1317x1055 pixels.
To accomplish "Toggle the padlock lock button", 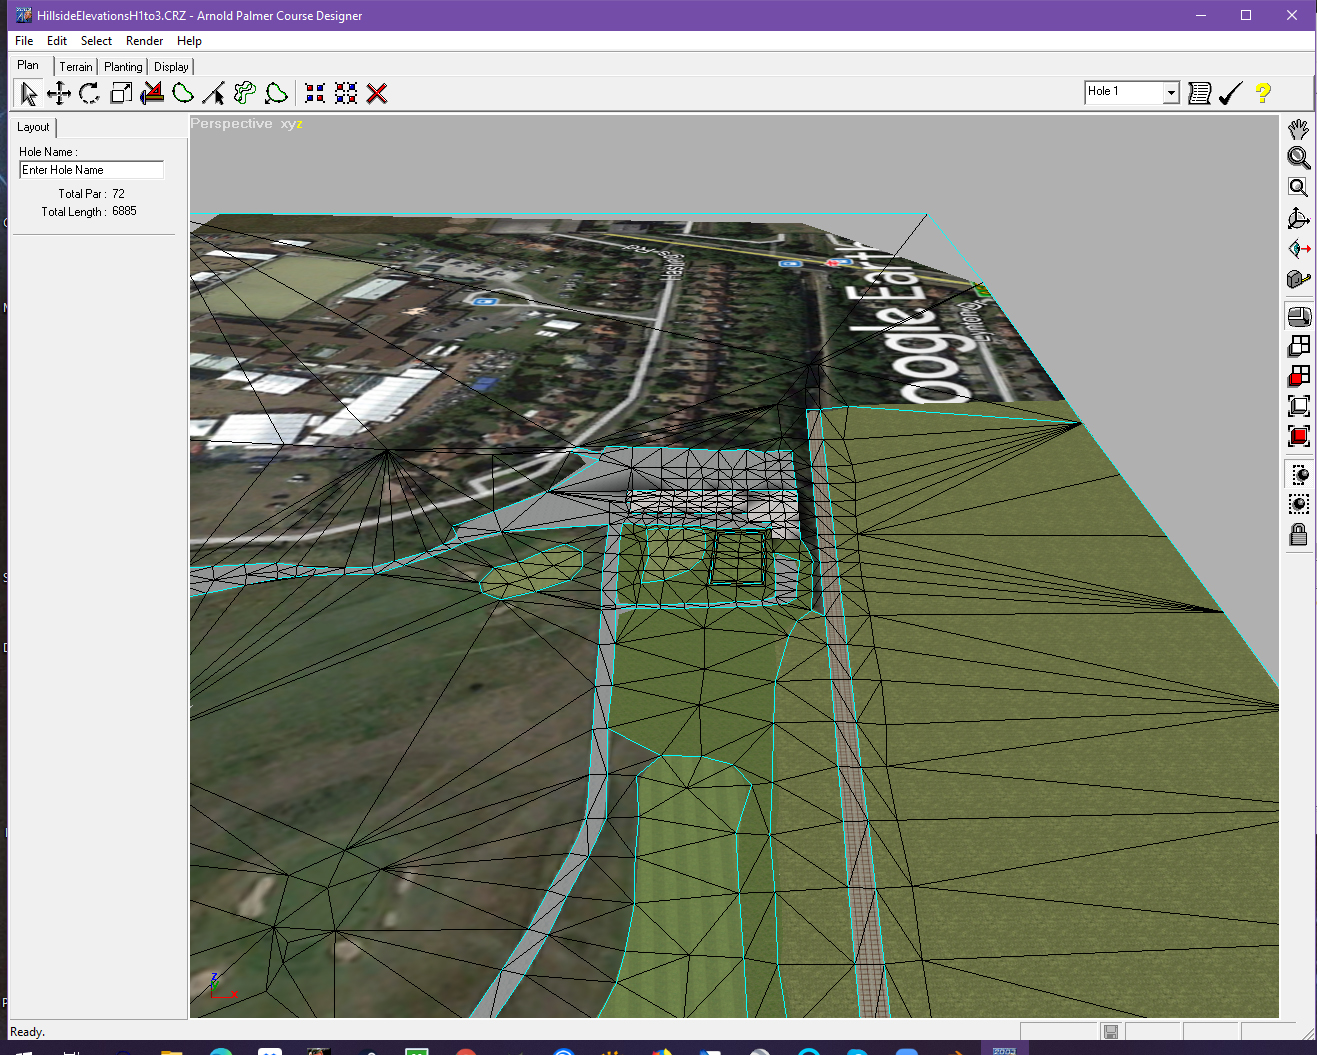I will tap(1298, 535).
